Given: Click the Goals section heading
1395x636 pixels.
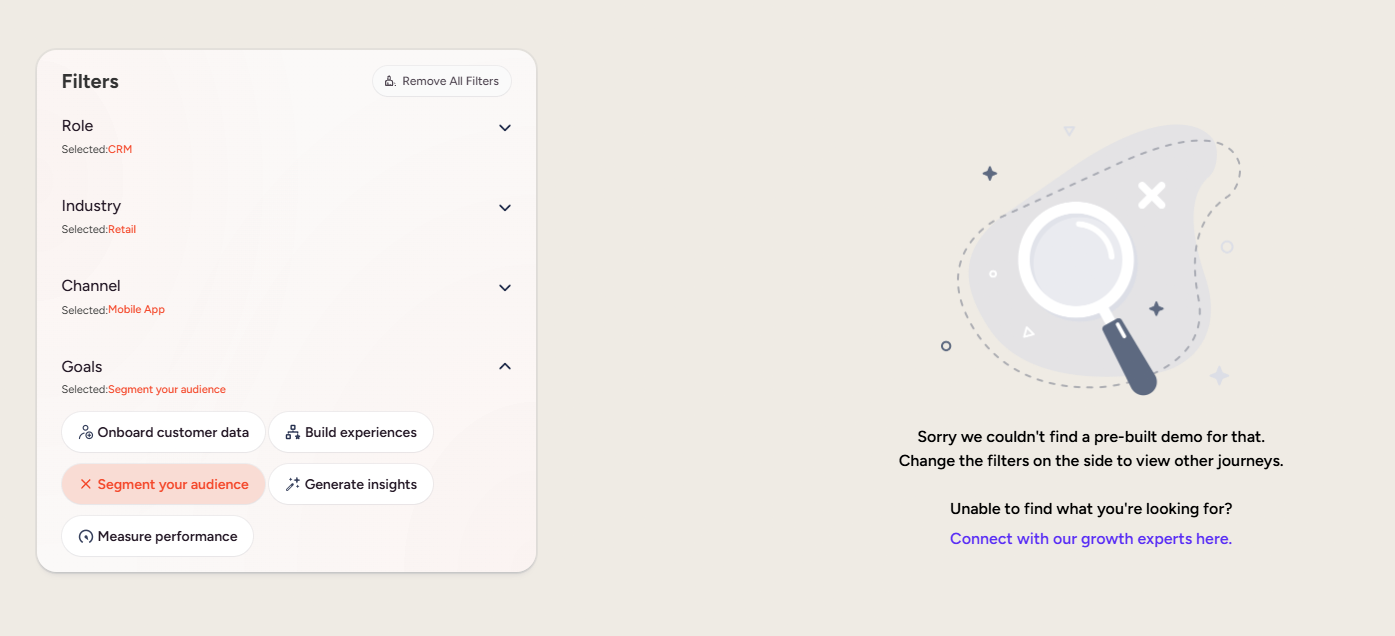Looking at the screenshot, I should [82, 367].
